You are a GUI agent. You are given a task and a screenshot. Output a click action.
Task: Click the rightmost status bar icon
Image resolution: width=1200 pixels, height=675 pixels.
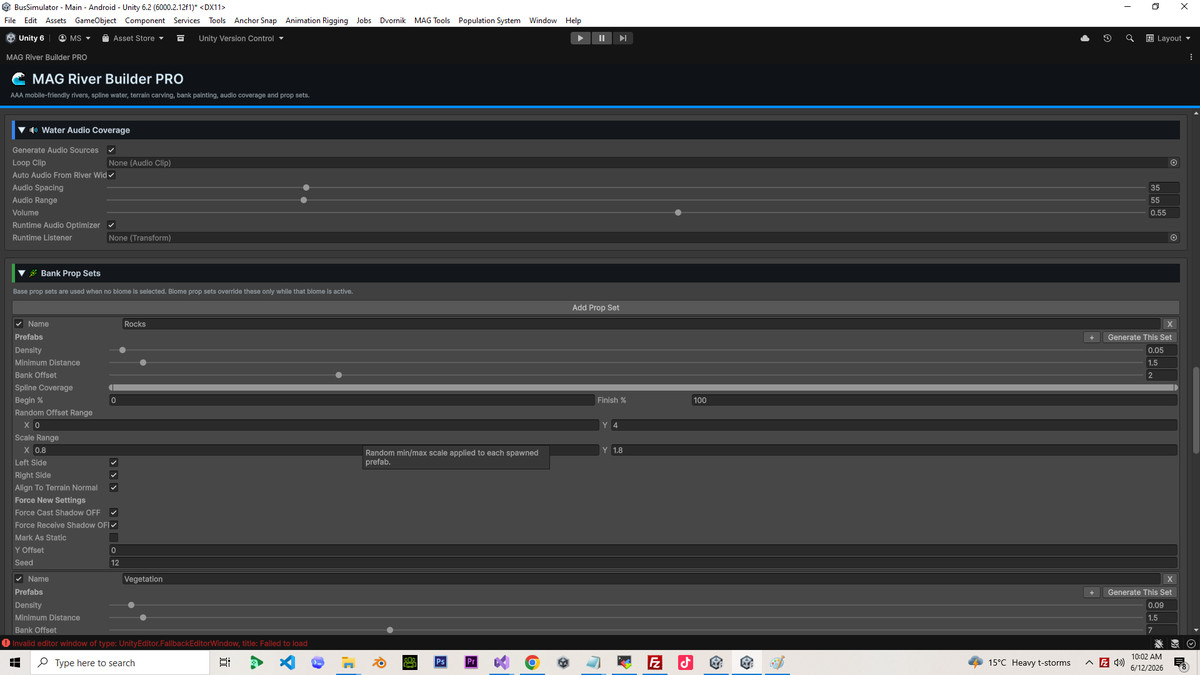pyautogui.click(x=1191, y=643)
